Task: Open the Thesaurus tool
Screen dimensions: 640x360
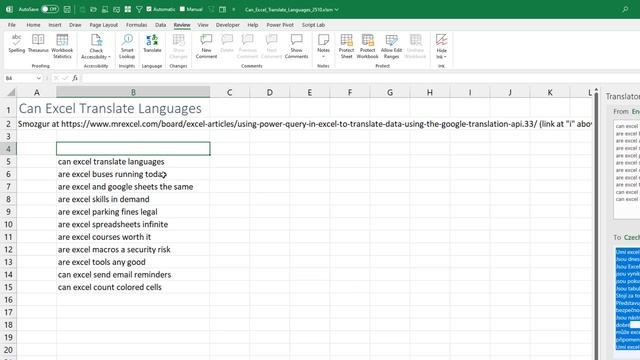Action: tap(38, 43)
